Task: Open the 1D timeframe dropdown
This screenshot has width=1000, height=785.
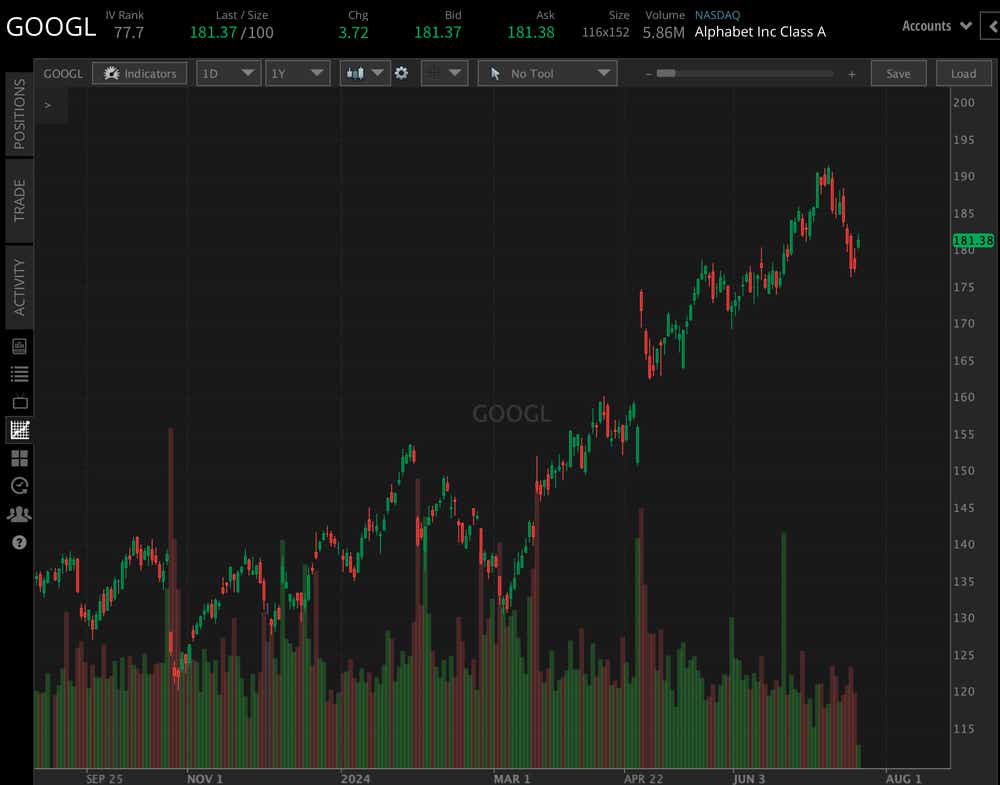Action: 228,73
